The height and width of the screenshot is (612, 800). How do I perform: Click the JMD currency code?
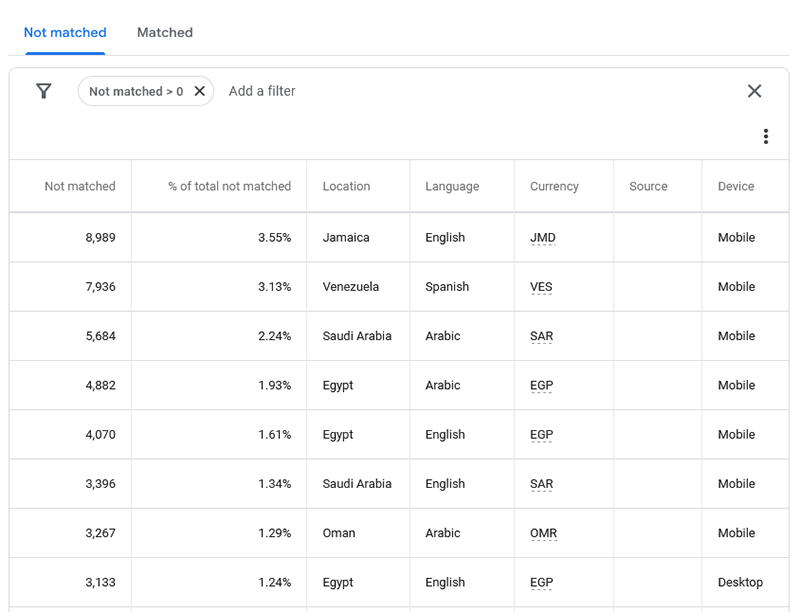coord(543,238)
